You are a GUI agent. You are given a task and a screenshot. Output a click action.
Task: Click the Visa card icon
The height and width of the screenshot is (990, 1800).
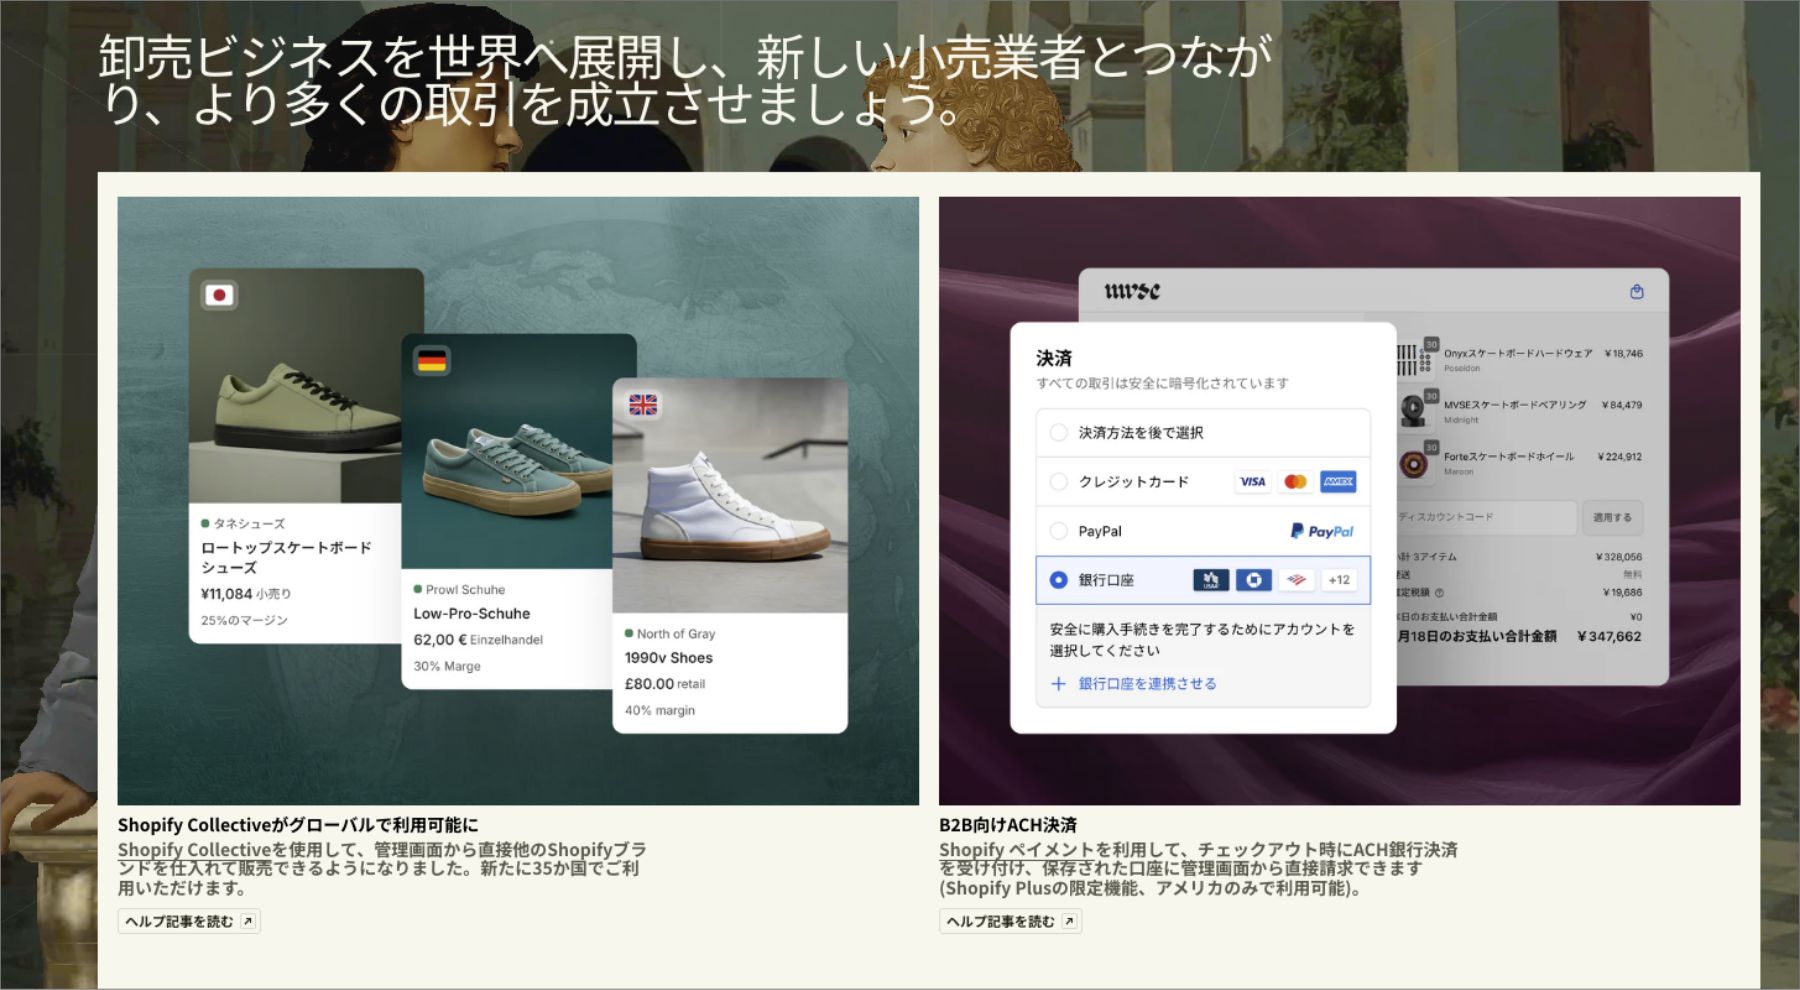tap(1252, 482)
